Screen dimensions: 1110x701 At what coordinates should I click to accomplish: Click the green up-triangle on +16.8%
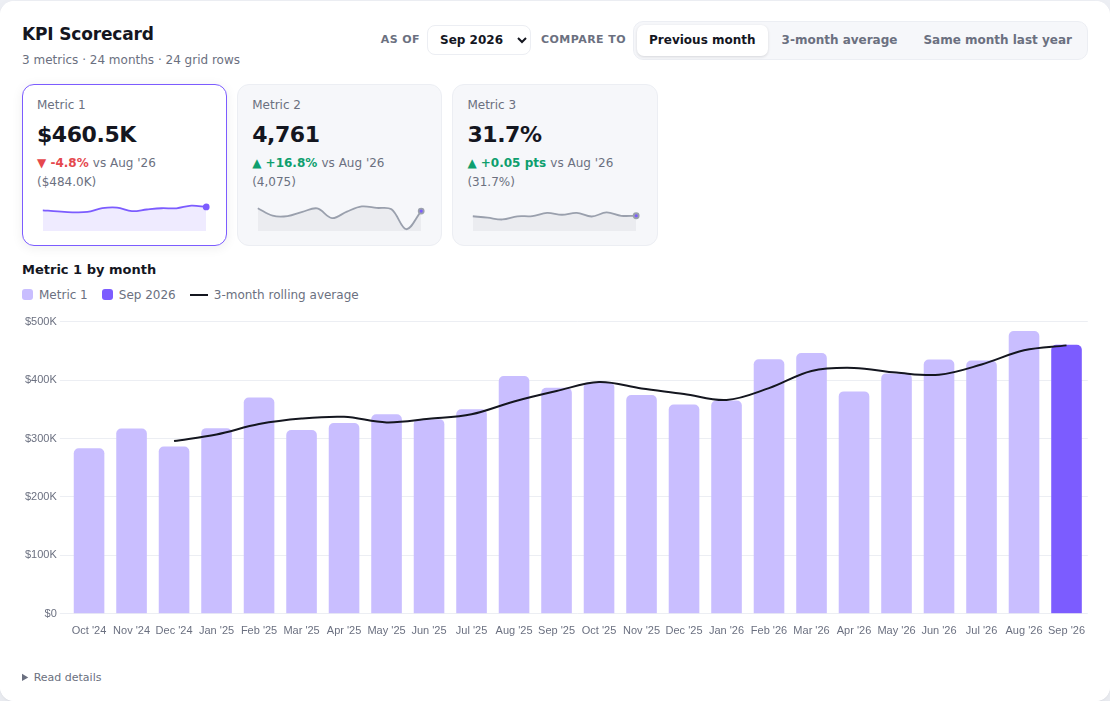[x=257, y=164]
